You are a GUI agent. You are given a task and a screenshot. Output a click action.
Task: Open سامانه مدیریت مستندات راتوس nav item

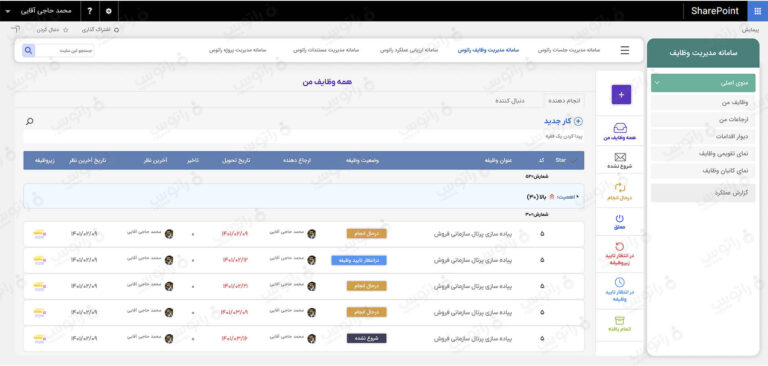pos(326,50)
